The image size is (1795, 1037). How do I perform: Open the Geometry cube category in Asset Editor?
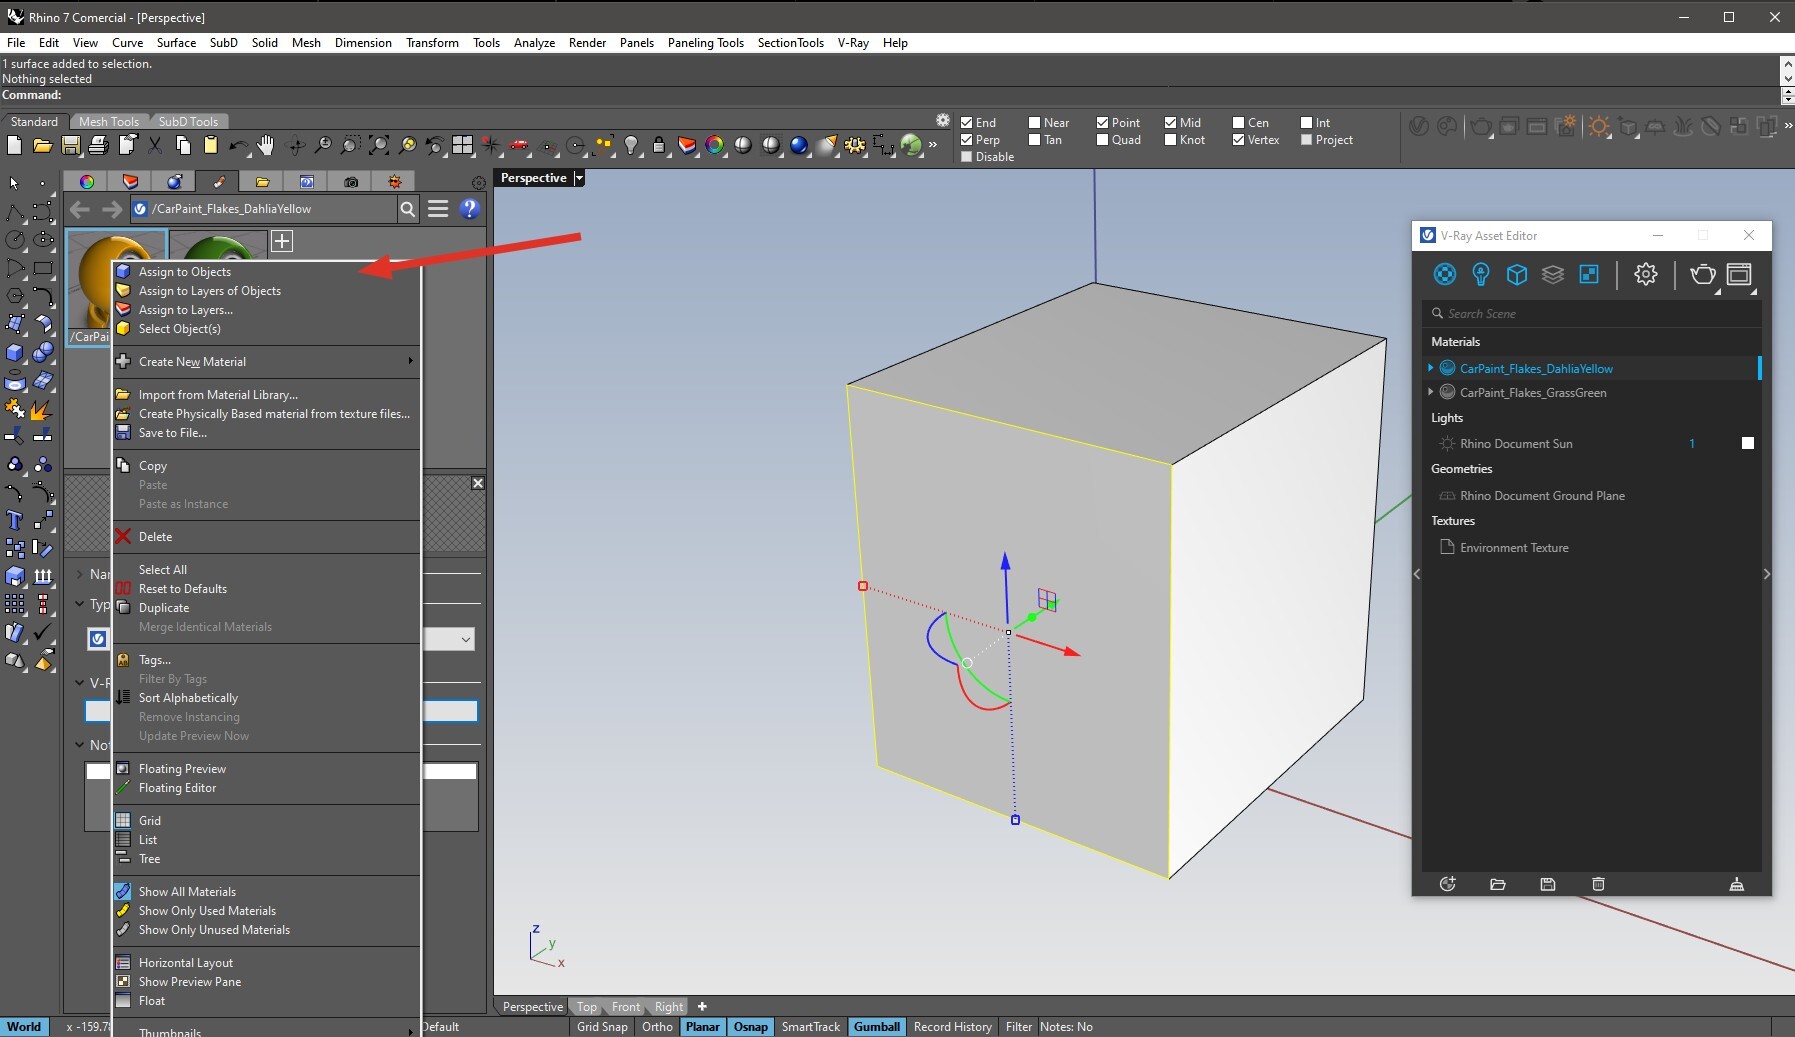pyautogui.click(x=1517, y=274)
